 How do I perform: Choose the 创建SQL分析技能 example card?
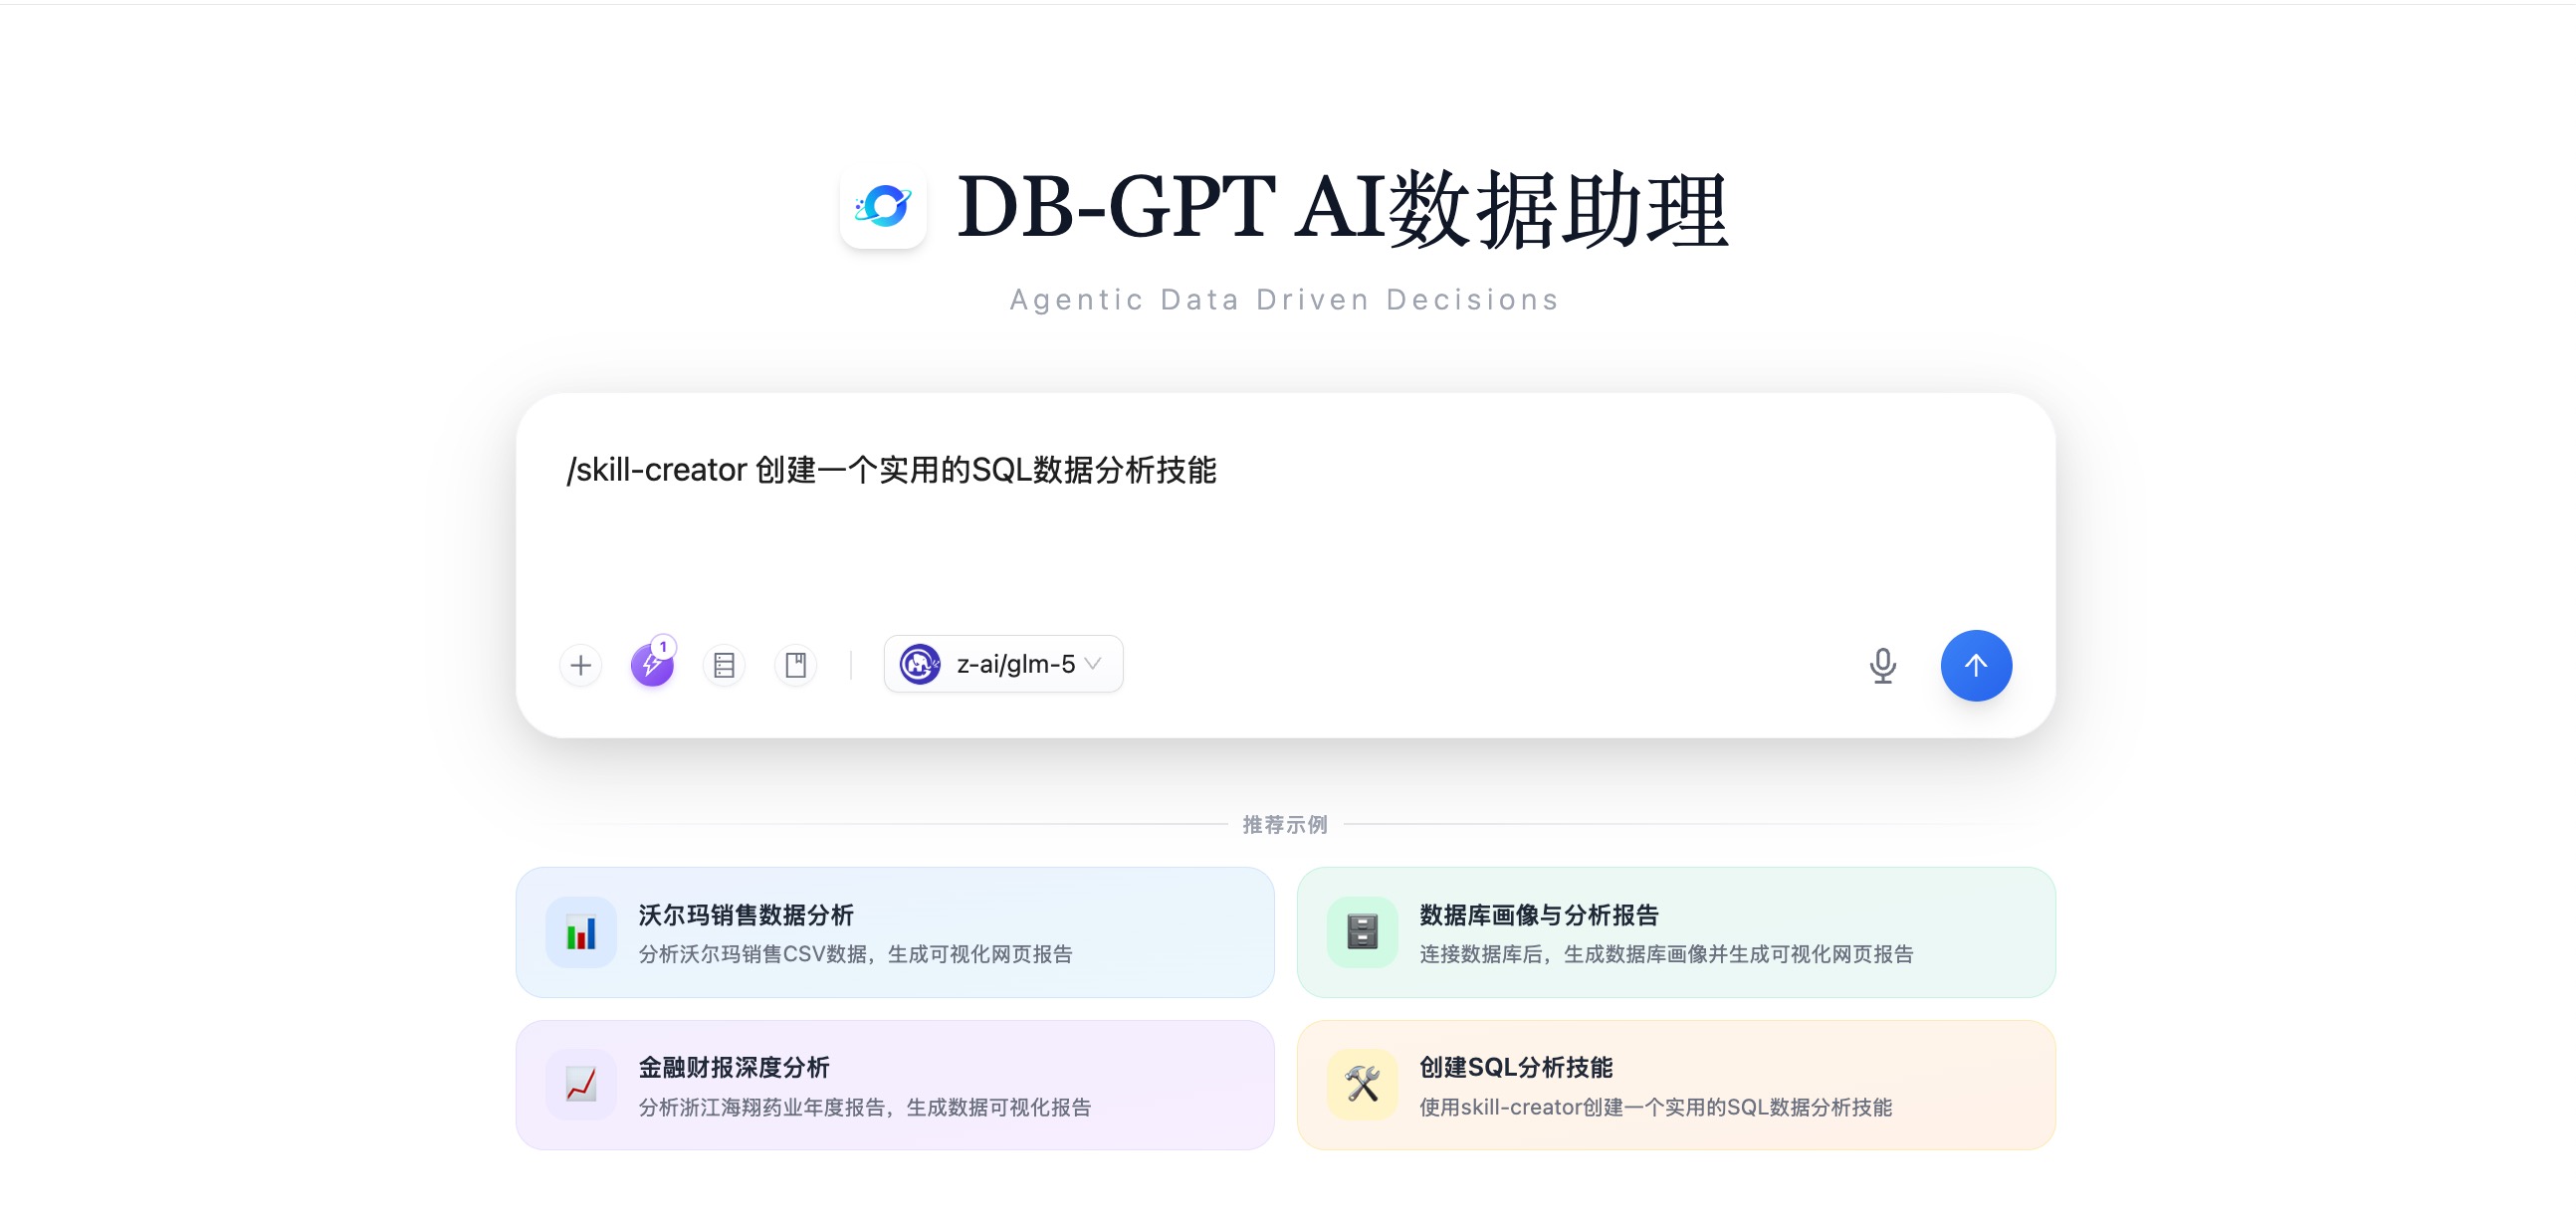1676,1085
